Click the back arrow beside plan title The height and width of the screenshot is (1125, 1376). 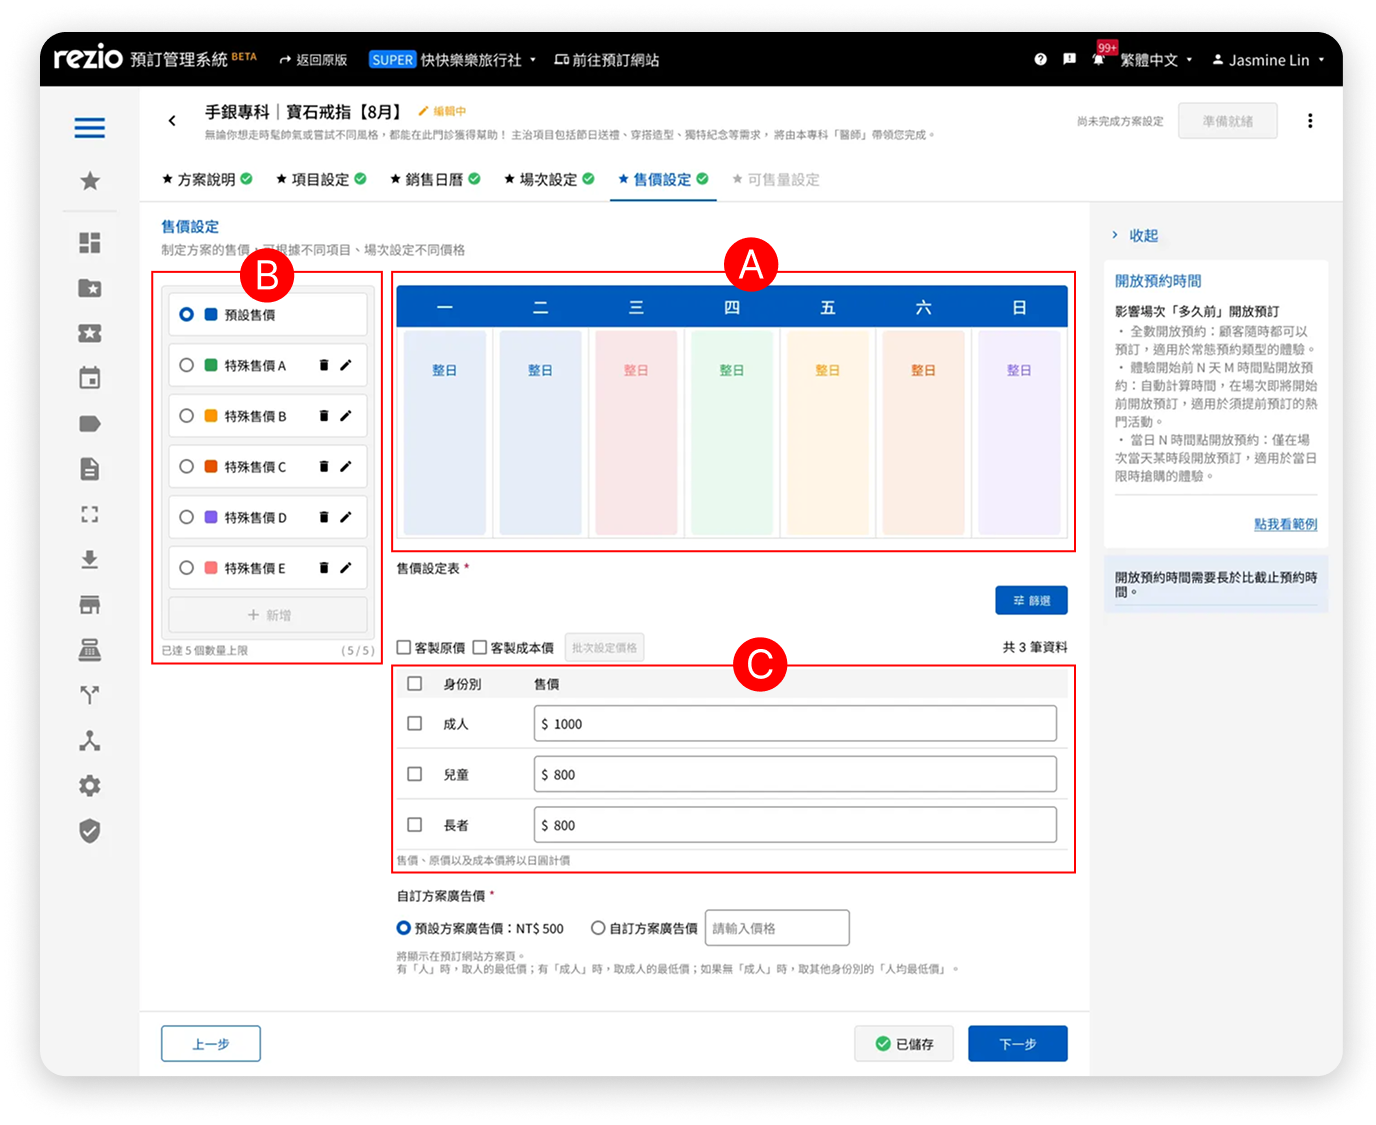(172, 121)
